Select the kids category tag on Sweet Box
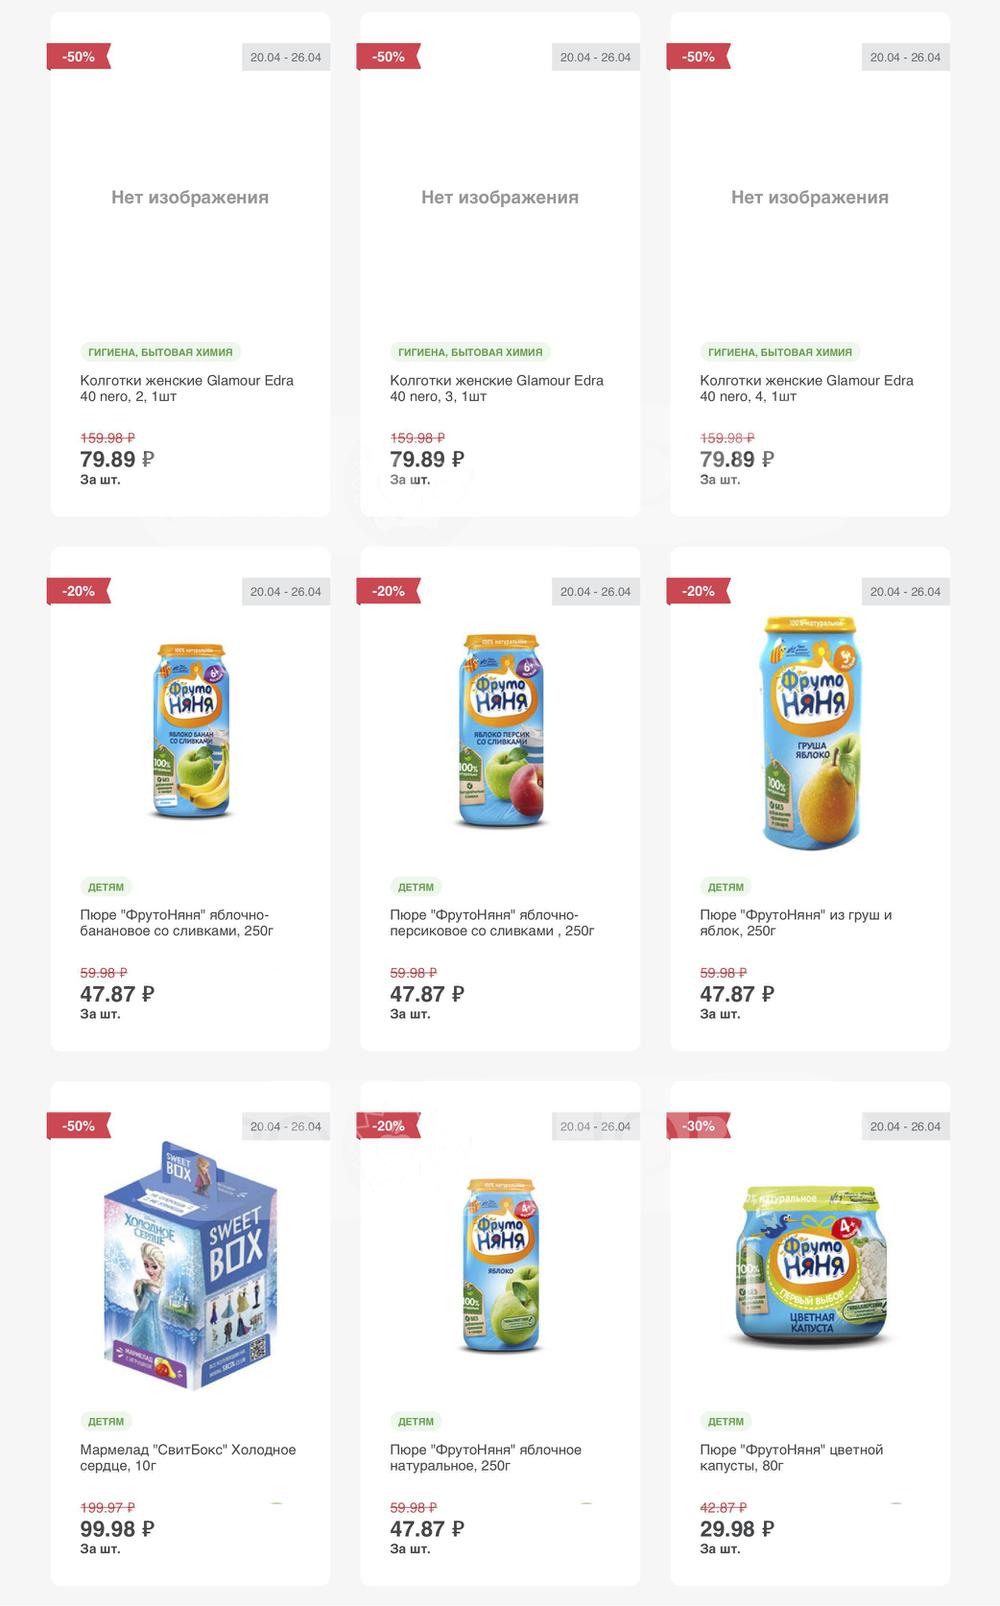1000x1606 pixels. click(106, 1421)
